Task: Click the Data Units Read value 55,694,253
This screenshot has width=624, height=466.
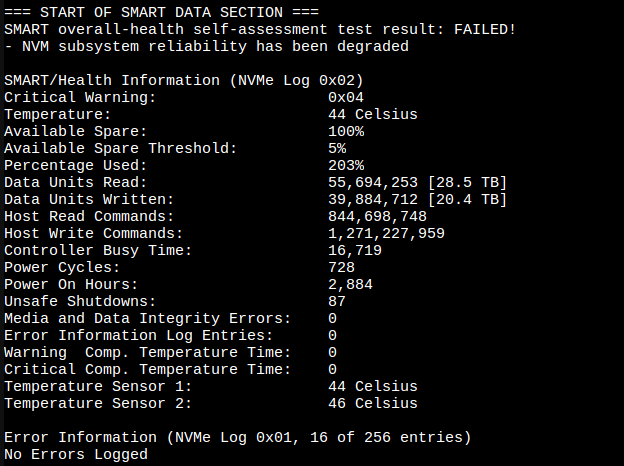Action: [373, 183]
